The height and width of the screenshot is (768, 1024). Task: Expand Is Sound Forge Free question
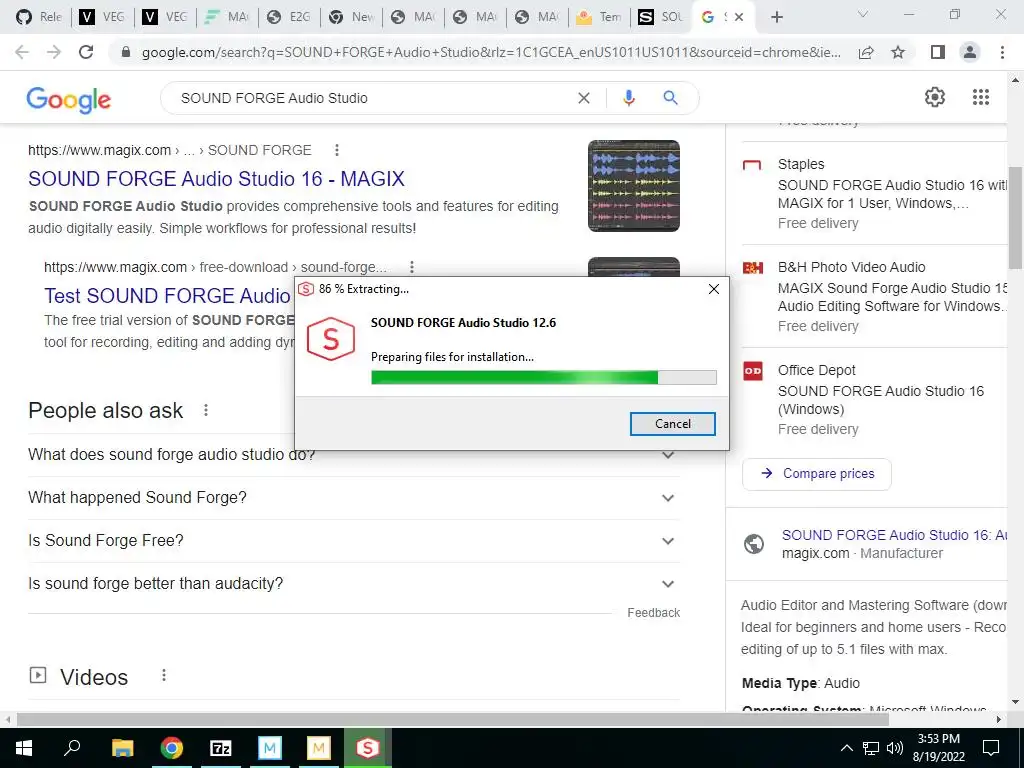point(354,541)
